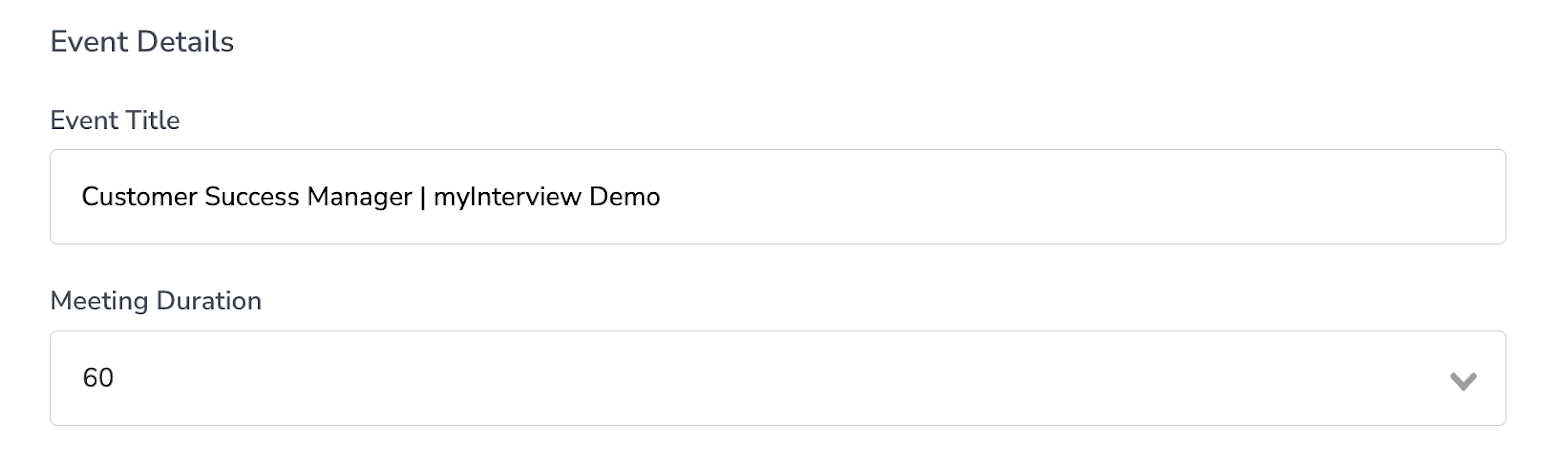
Task: Click the word "Title" in field label
Action: [x=157, y=121]
